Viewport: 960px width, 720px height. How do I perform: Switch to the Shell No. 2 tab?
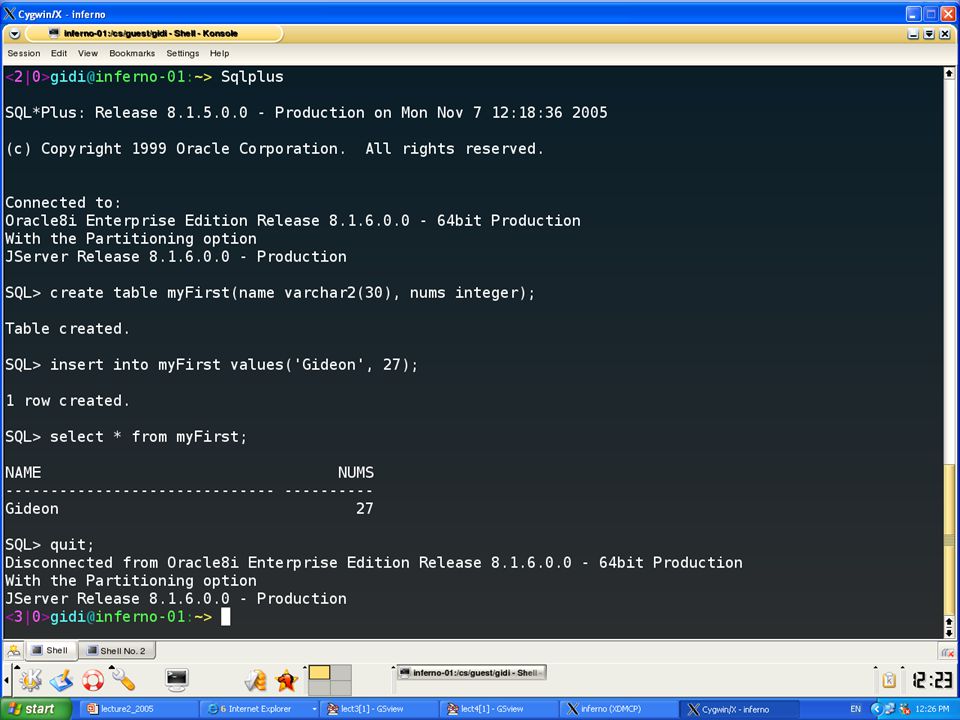tap(117, 651)
